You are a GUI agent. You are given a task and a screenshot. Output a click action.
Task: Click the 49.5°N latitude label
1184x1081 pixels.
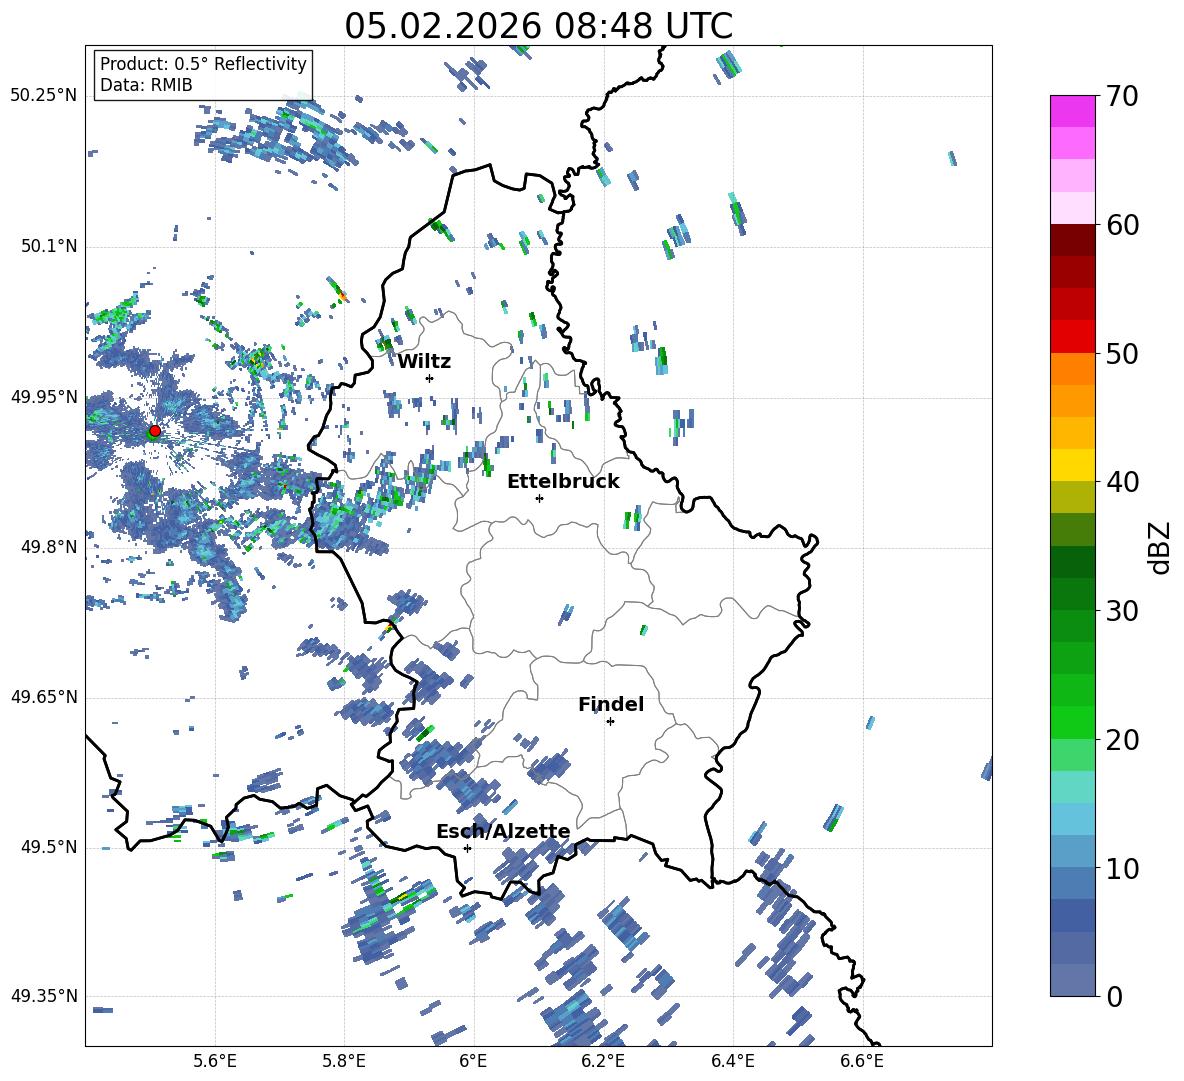pos(49,846)
